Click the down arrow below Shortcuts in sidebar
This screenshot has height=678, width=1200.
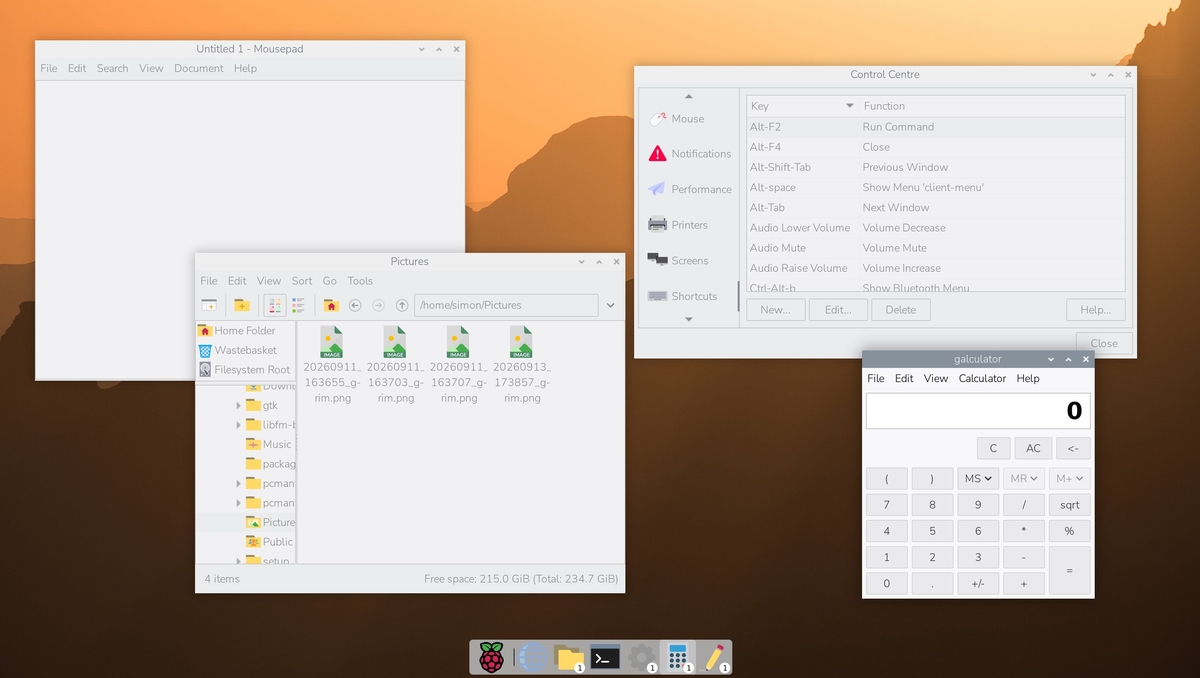(688, 319)
